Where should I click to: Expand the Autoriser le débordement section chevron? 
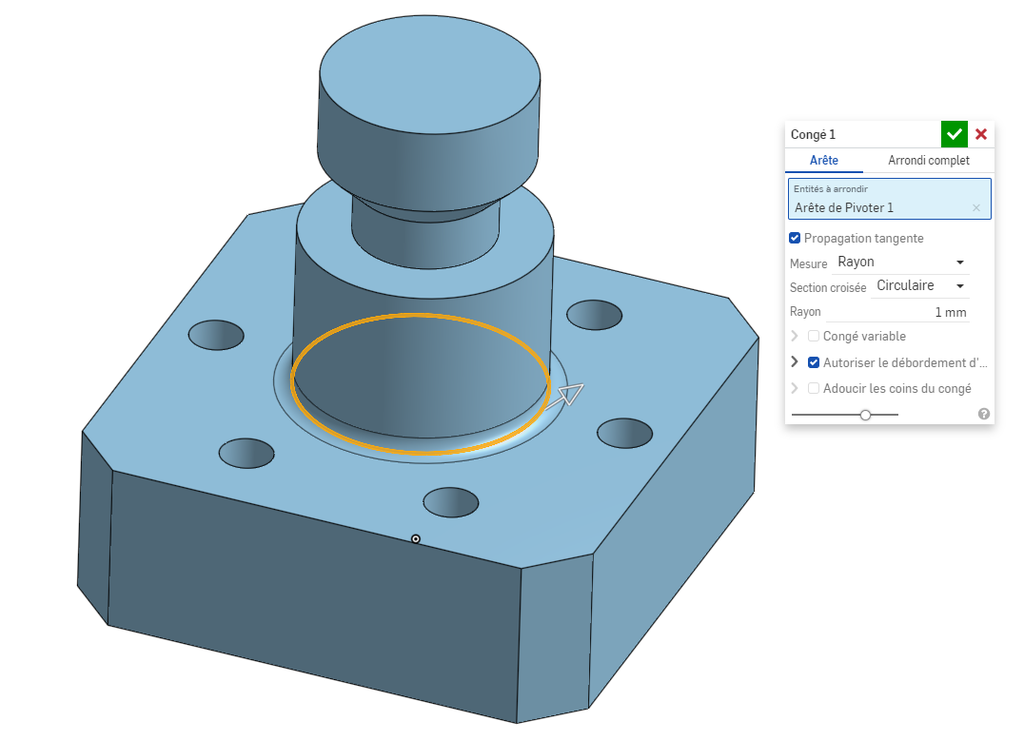[x=795, y=362]
